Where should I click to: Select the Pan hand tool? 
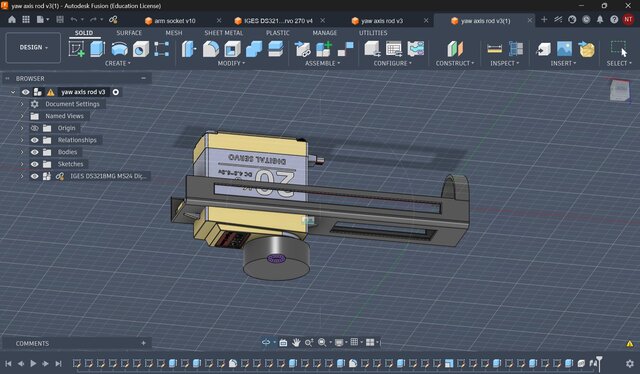coord(296,342)
